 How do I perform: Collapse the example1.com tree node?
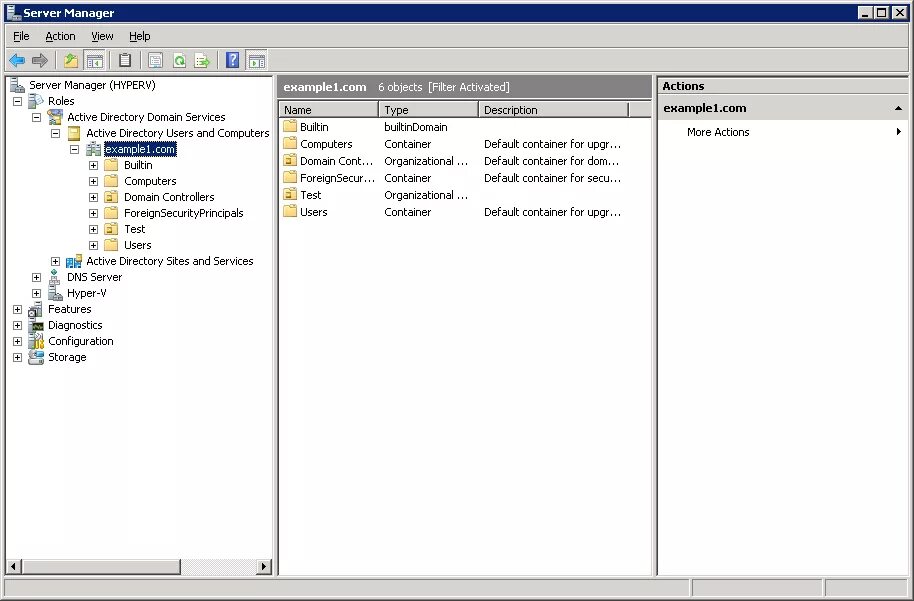click(x=75, y=149)
